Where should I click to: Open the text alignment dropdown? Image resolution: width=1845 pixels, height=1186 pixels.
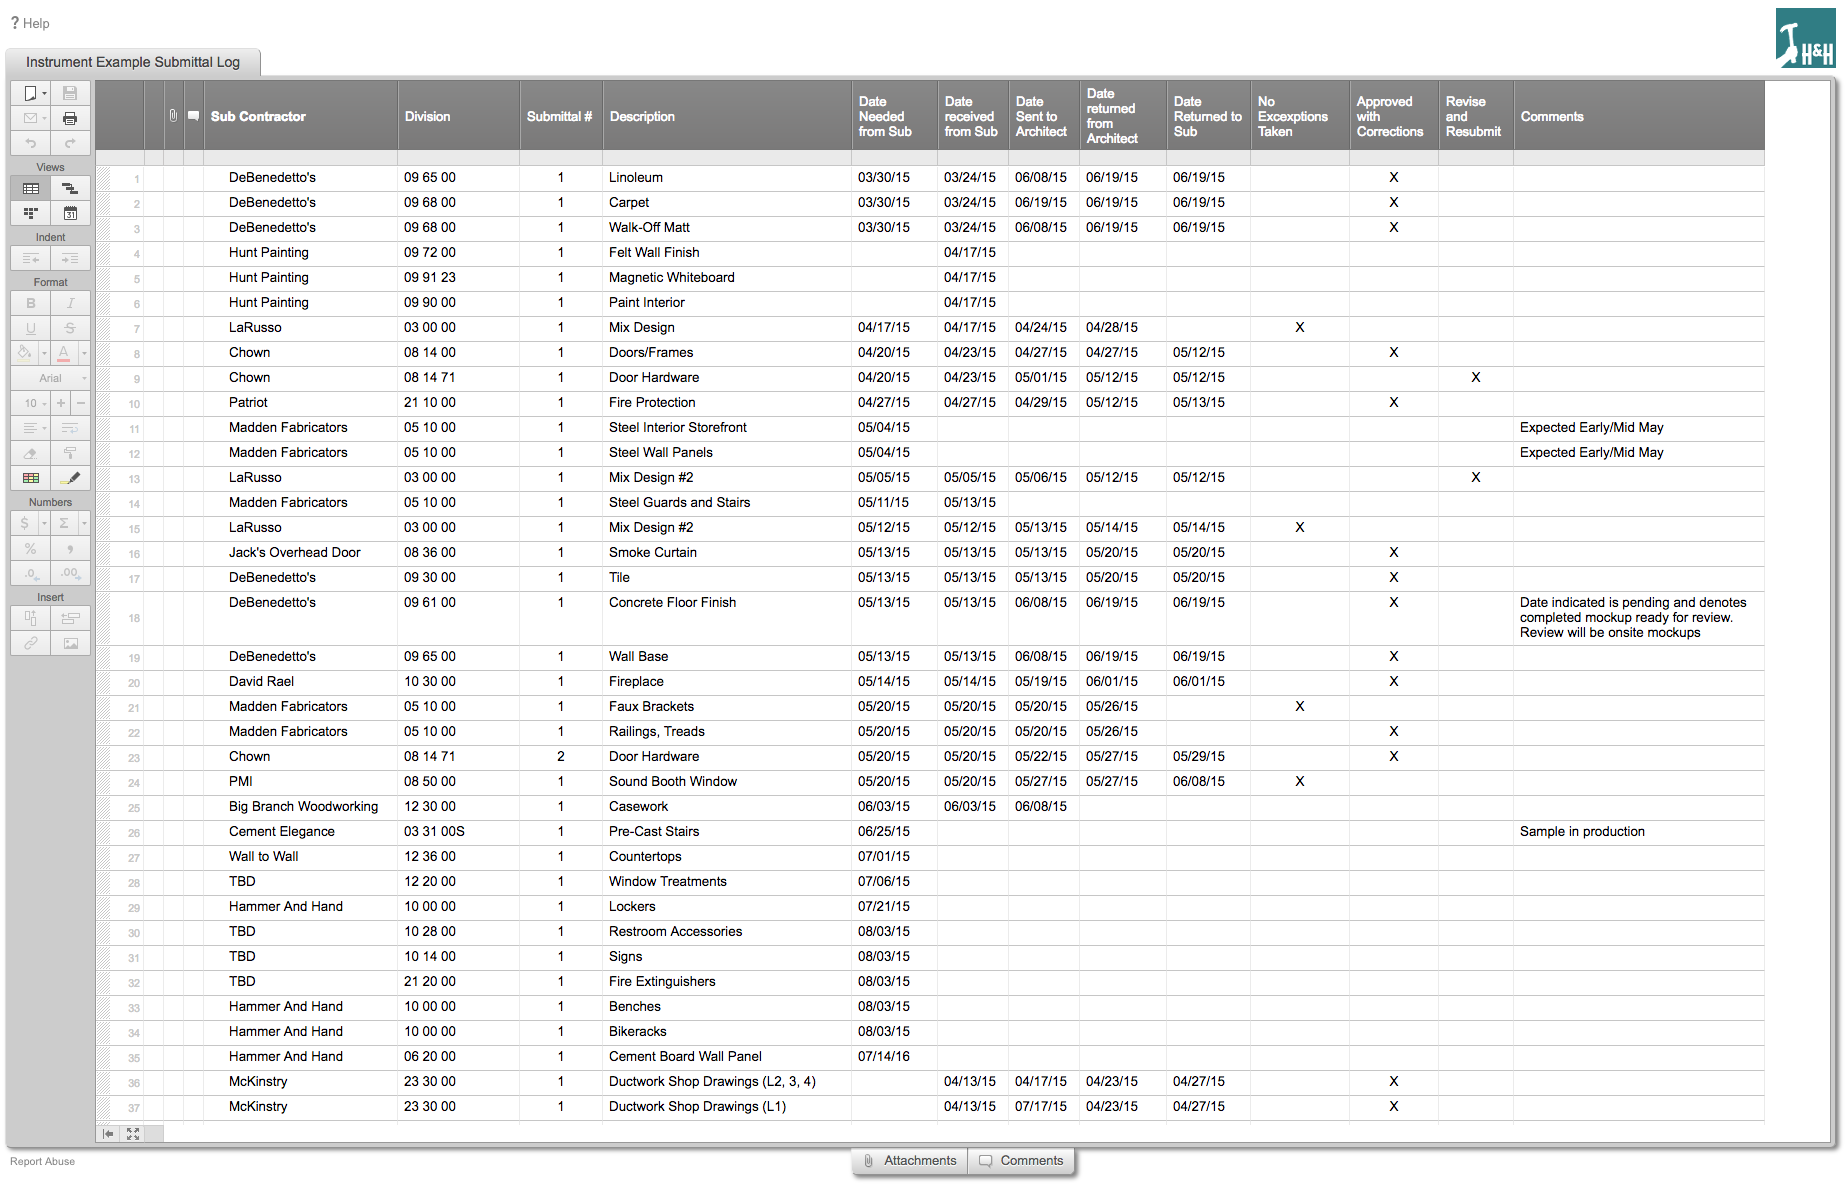click(x=30, y=428)
